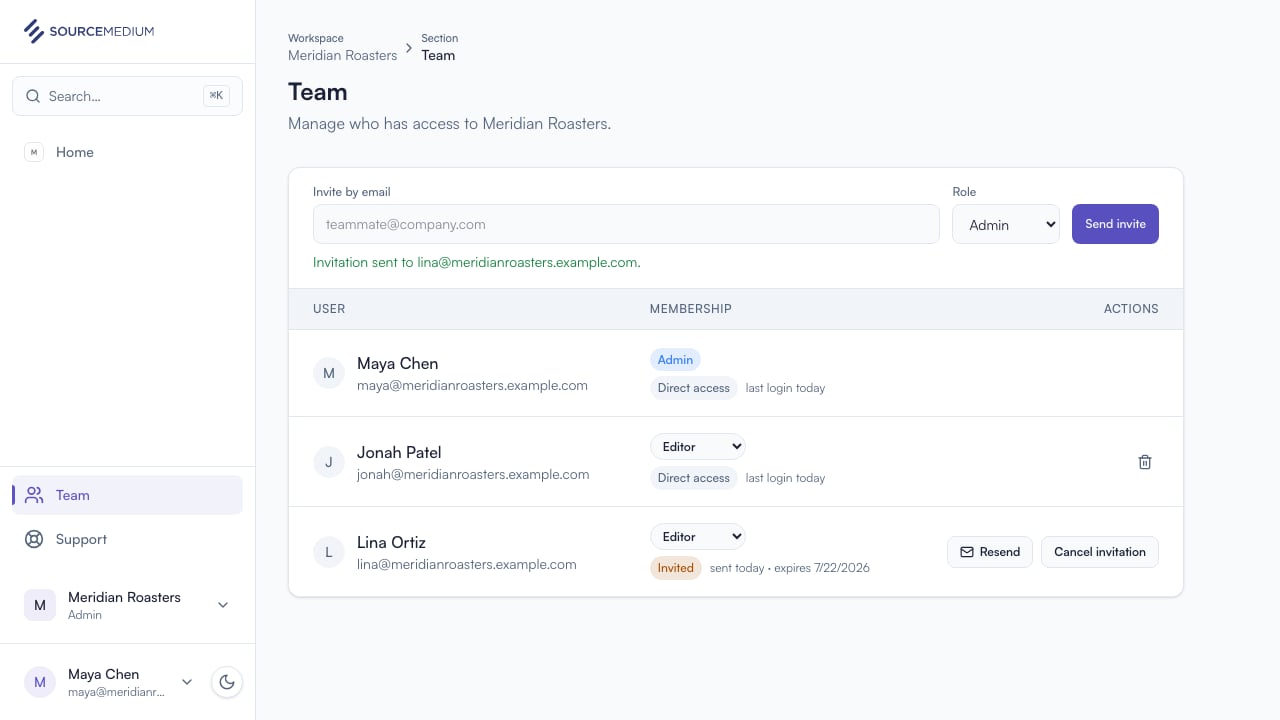Click Maya Chen's avatar in the table
This screenshot has height=720, width=1280.
tap(329, 374)
